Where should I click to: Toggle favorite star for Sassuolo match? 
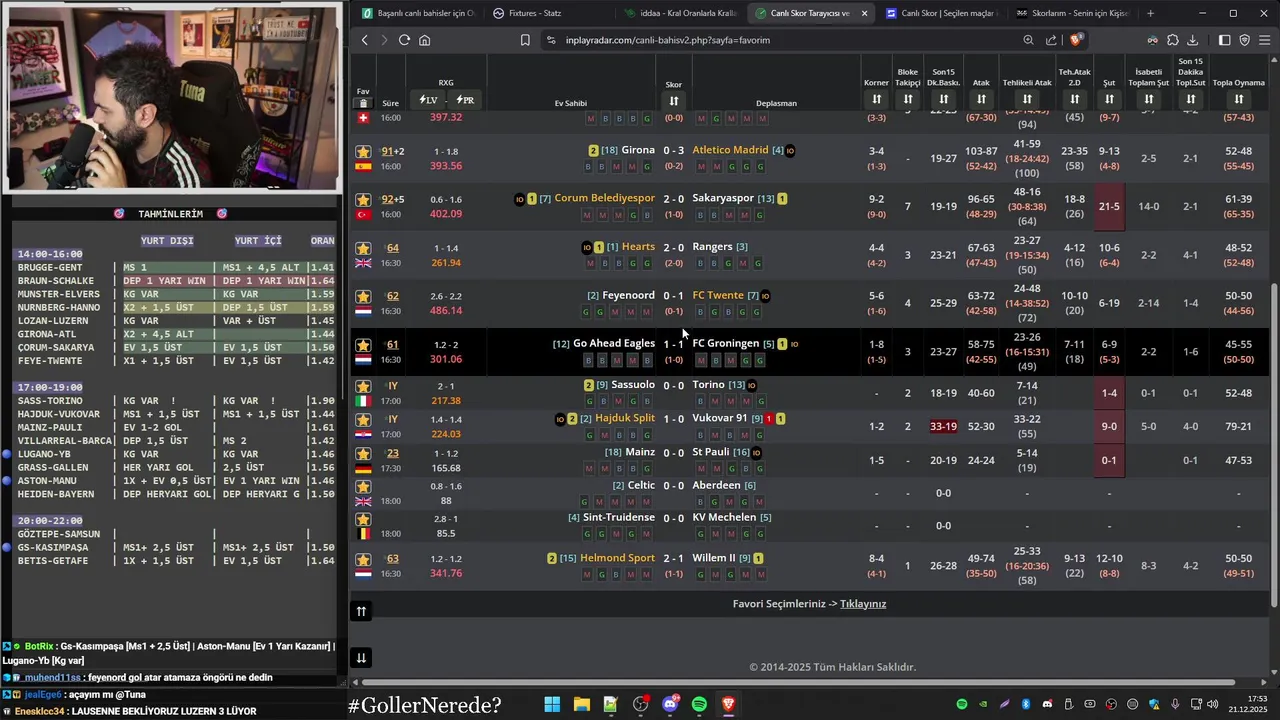[x=363, y=386]
